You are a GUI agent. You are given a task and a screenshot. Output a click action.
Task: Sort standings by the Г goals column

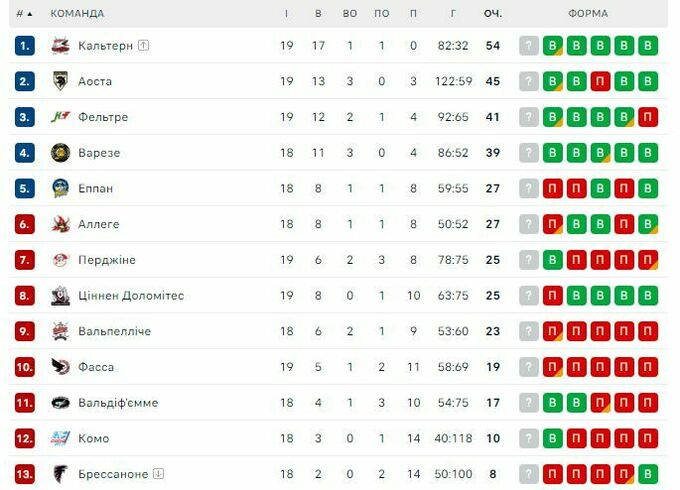click(x=453, y=14)
